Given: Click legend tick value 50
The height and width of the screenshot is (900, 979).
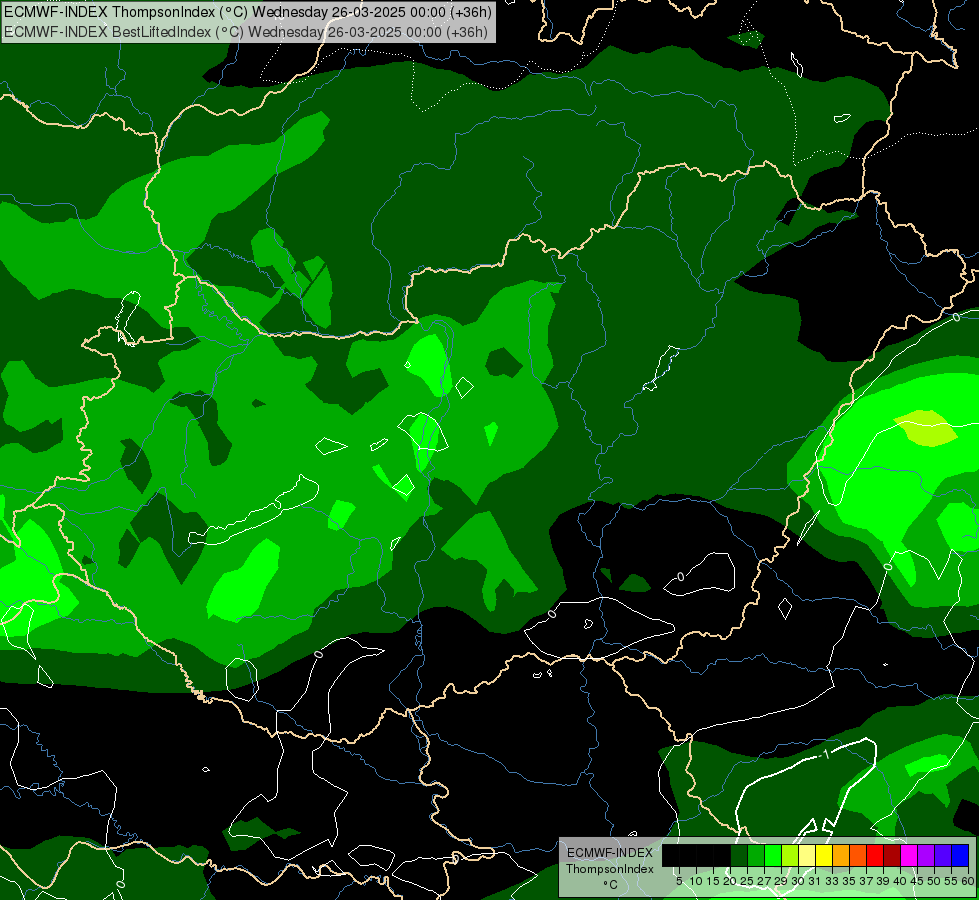Looking at the screenshot, I should click(934, 881).
